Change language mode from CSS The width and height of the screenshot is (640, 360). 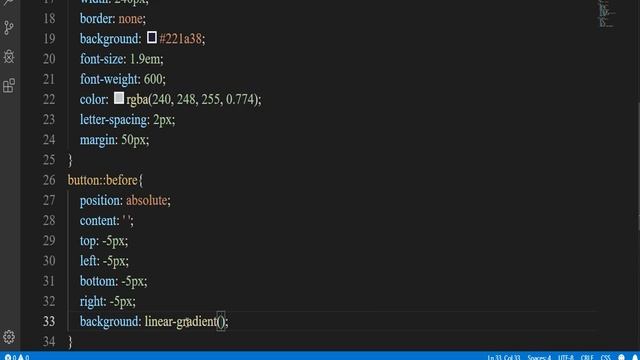(x=605, y=357)
